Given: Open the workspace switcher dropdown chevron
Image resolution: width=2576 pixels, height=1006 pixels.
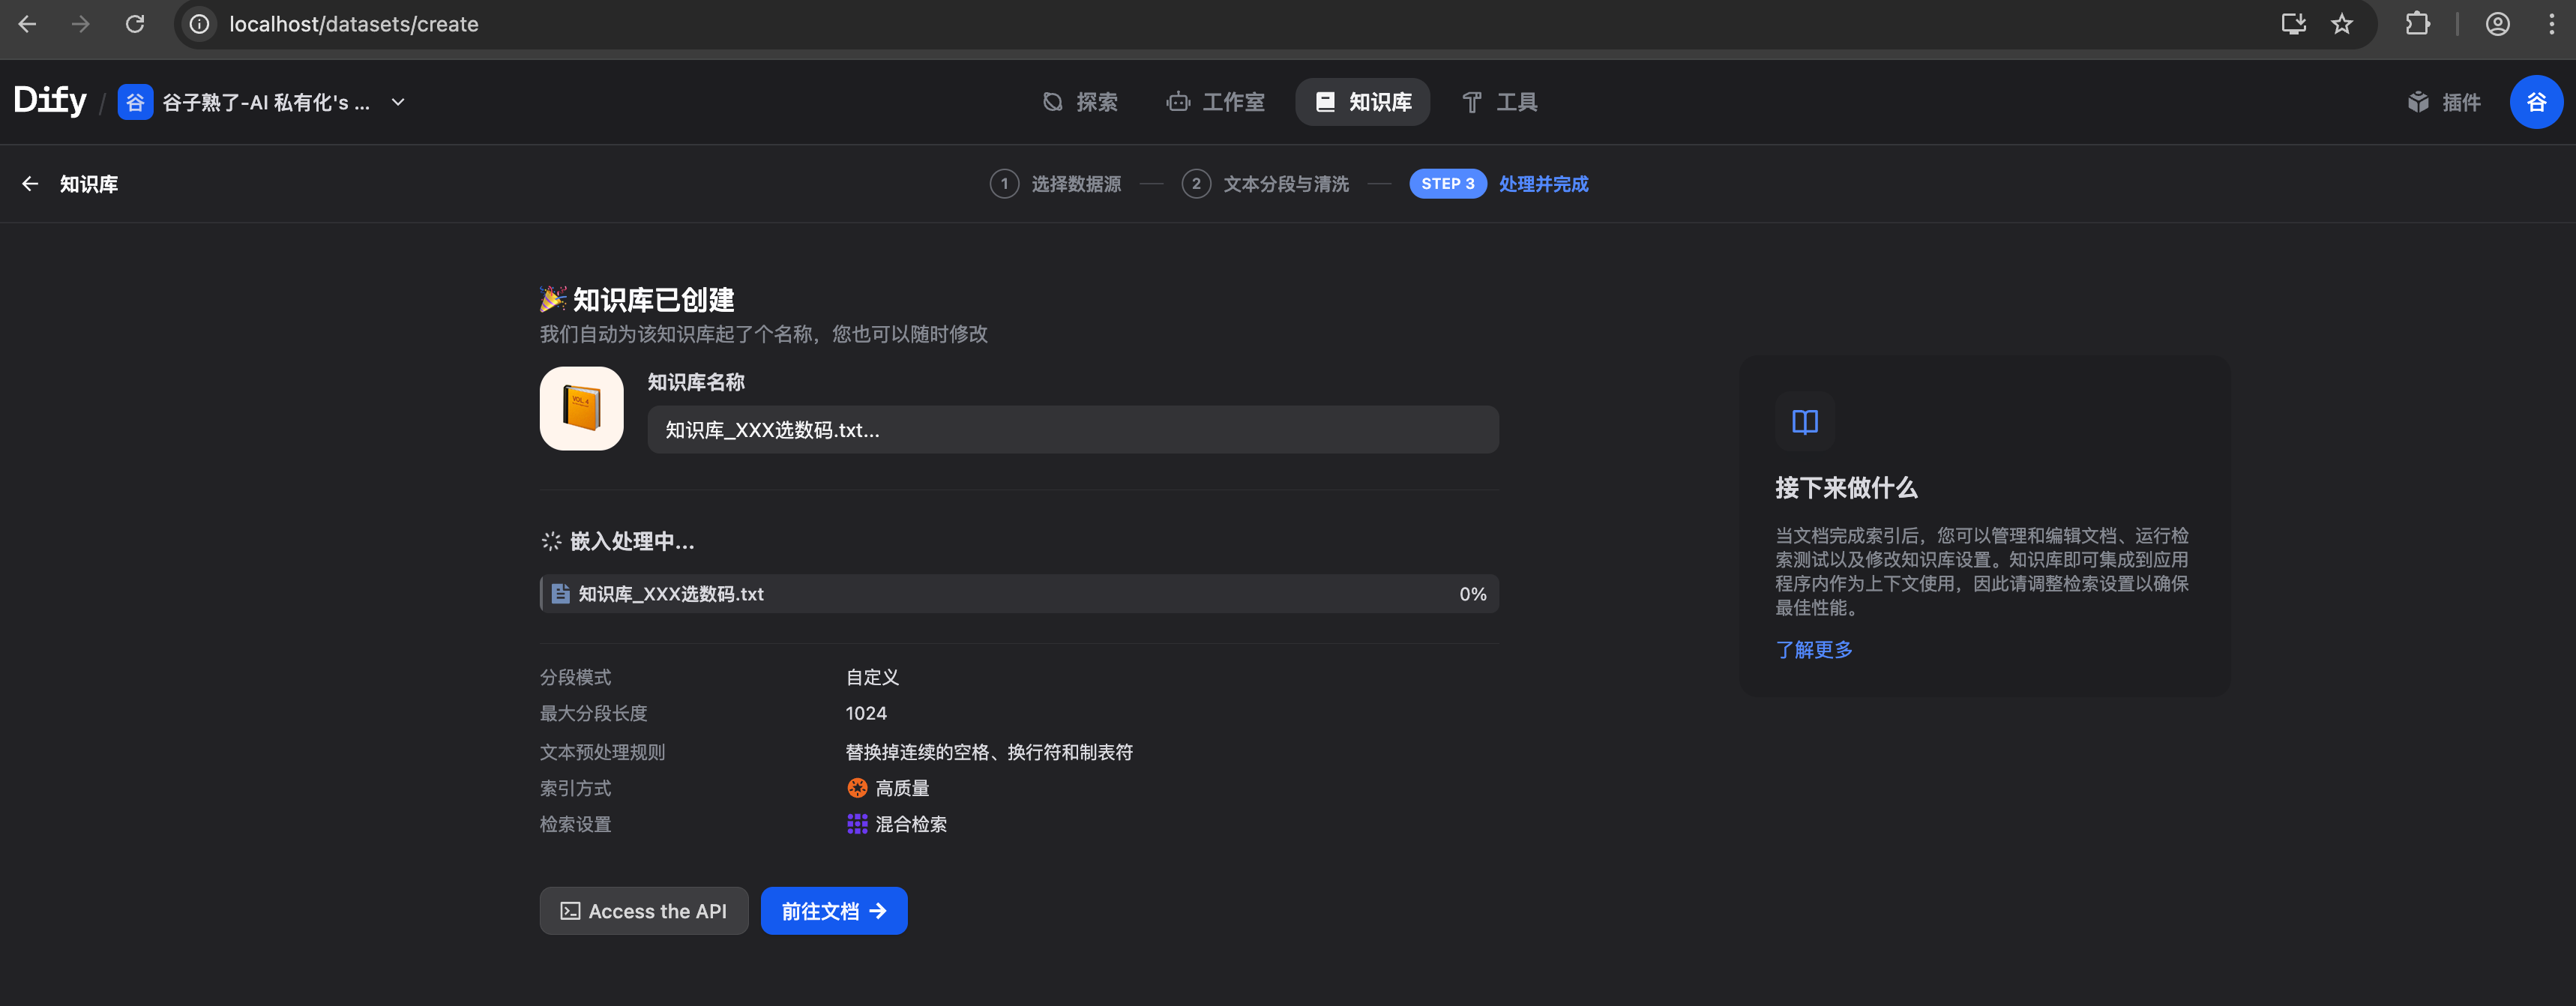Looking at the screenshot, I should [x=398, y=102].
